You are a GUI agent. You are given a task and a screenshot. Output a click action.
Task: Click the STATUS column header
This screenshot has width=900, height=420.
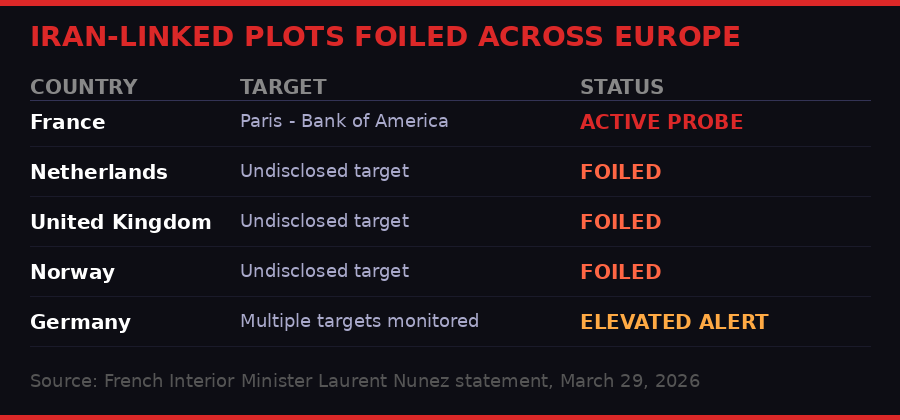621,87
